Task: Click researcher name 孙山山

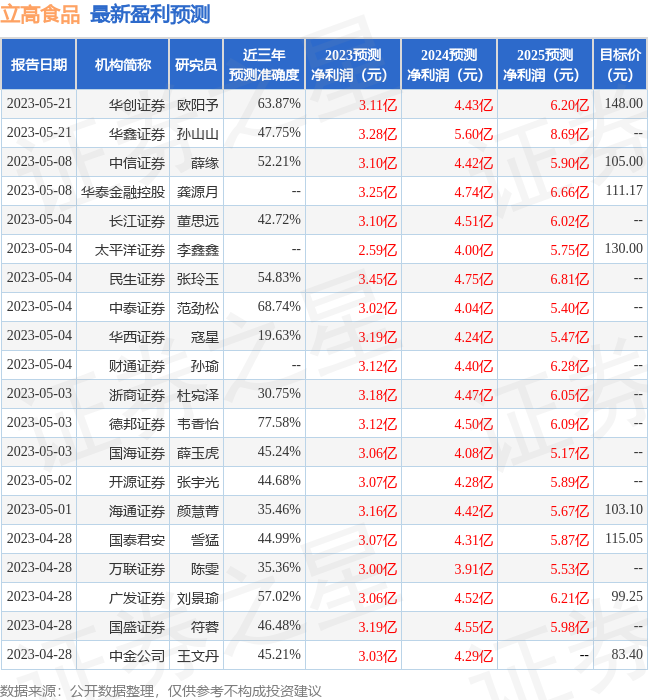Action: 198,134
